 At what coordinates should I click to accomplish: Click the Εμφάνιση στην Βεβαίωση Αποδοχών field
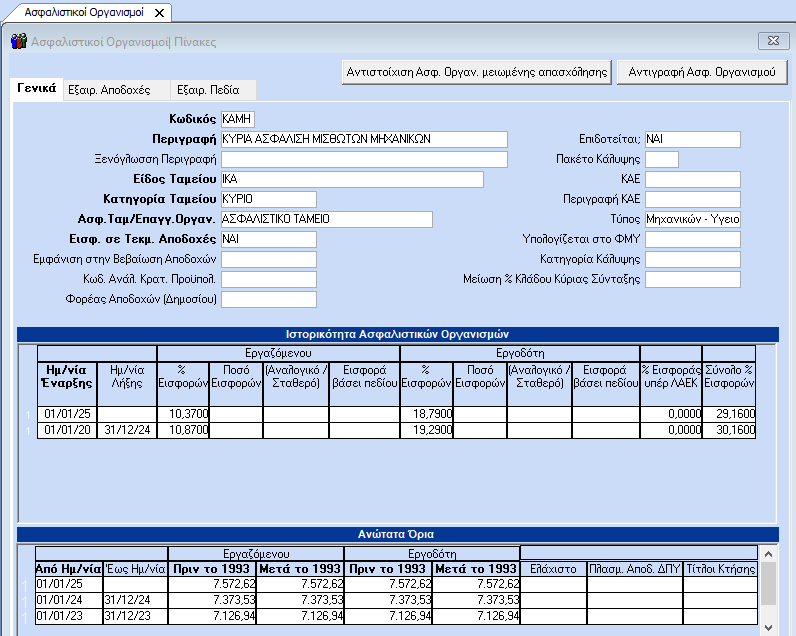point(269,259)
